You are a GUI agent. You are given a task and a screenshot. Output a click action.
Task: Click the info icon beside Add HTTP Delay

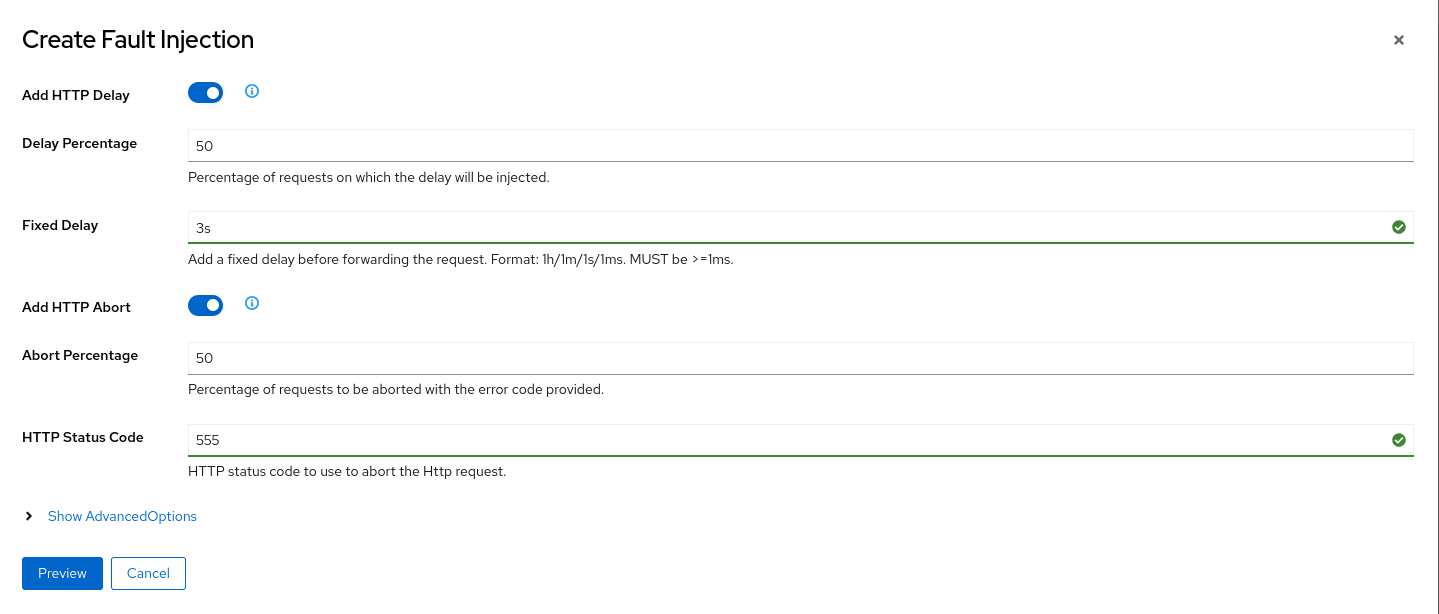[252, 92]
